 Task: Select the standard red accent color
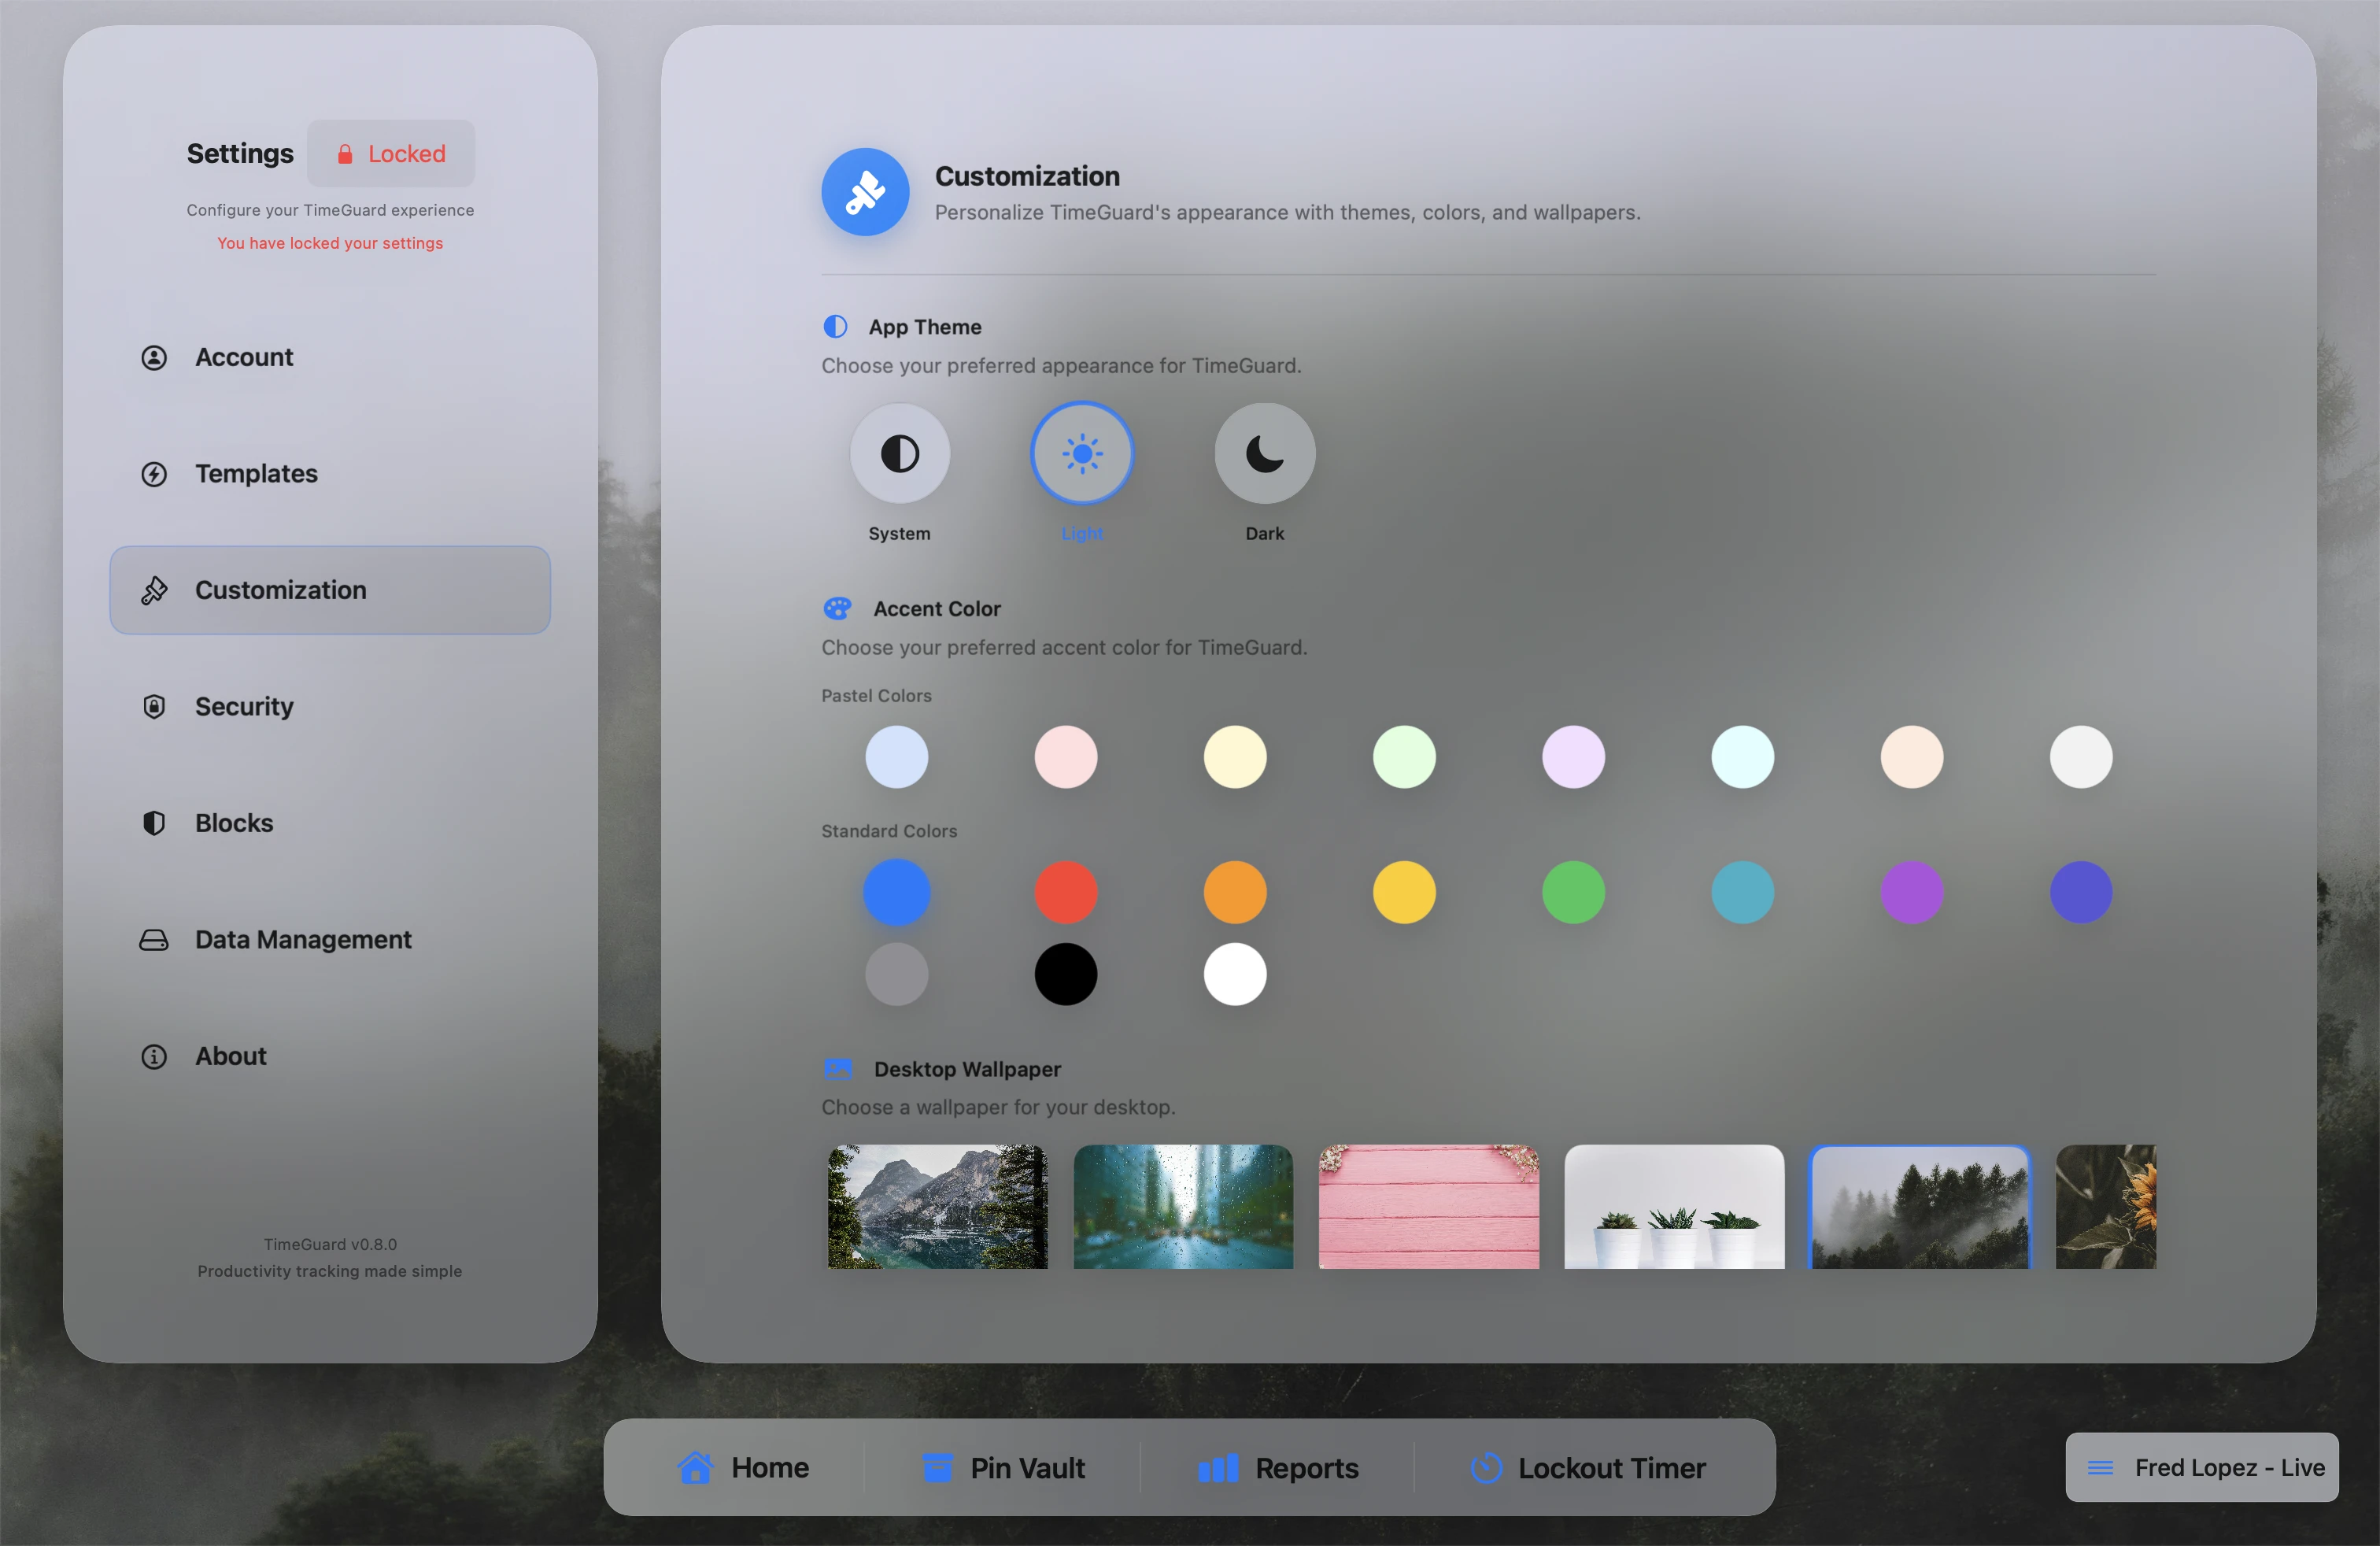pyautogui.click(x=1066, y=892)
